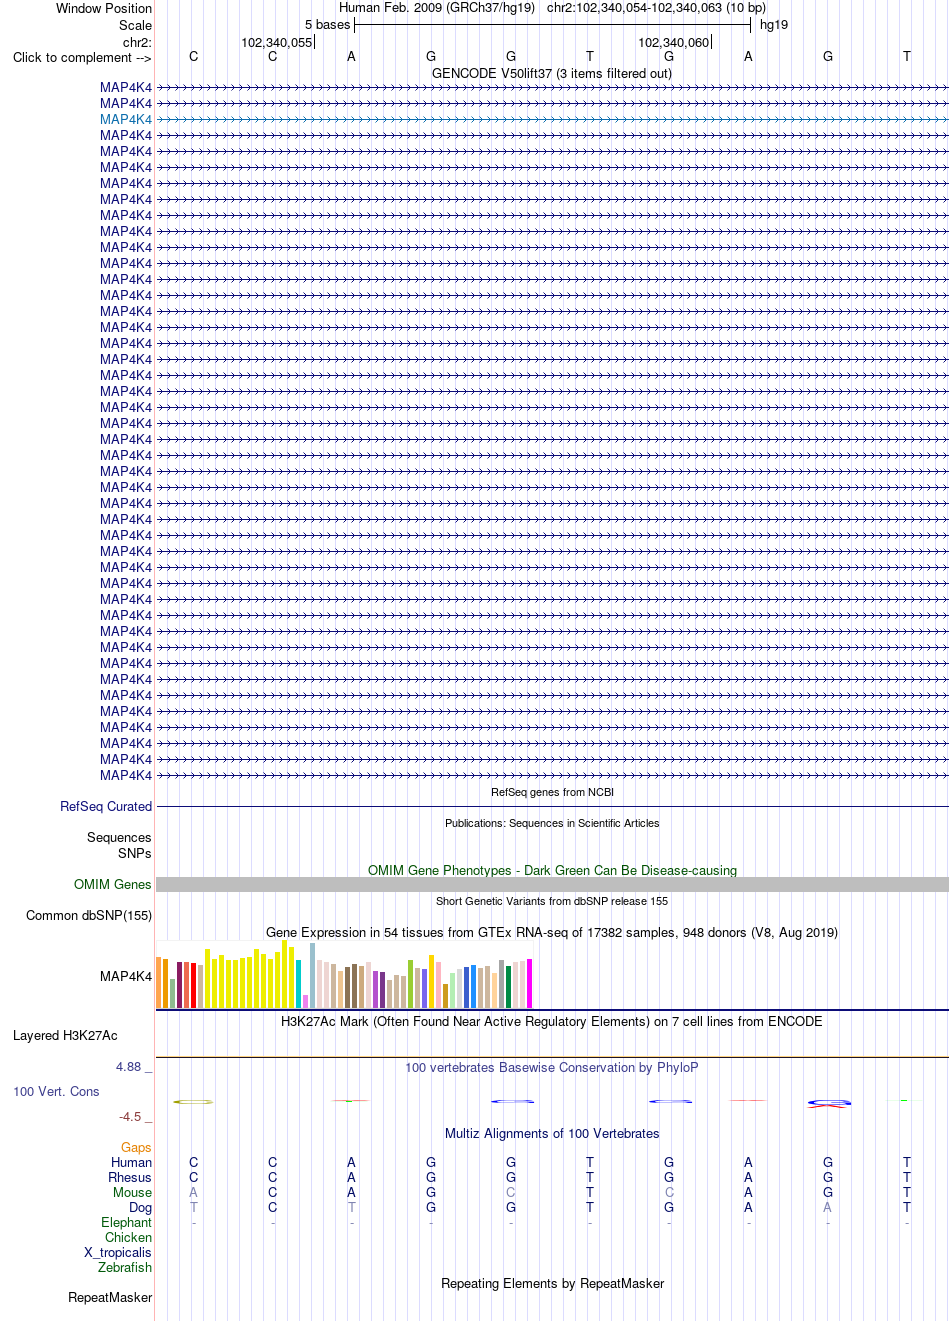Screen dimensions: 950x1321
Task: Click the OMIM Gene Phenotypes track title
Action: pos(552,870)
